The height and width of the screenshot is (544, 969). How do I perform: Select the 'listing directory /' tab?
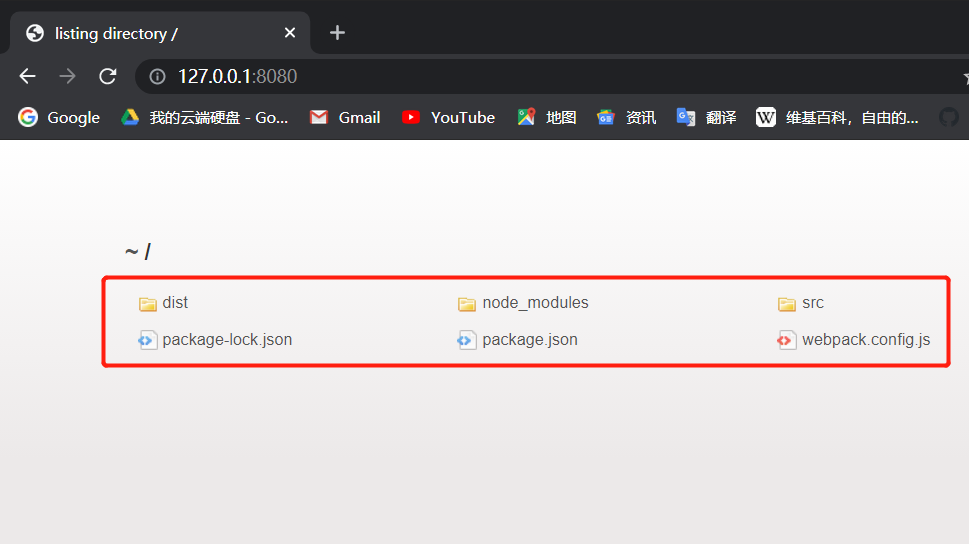159,33
